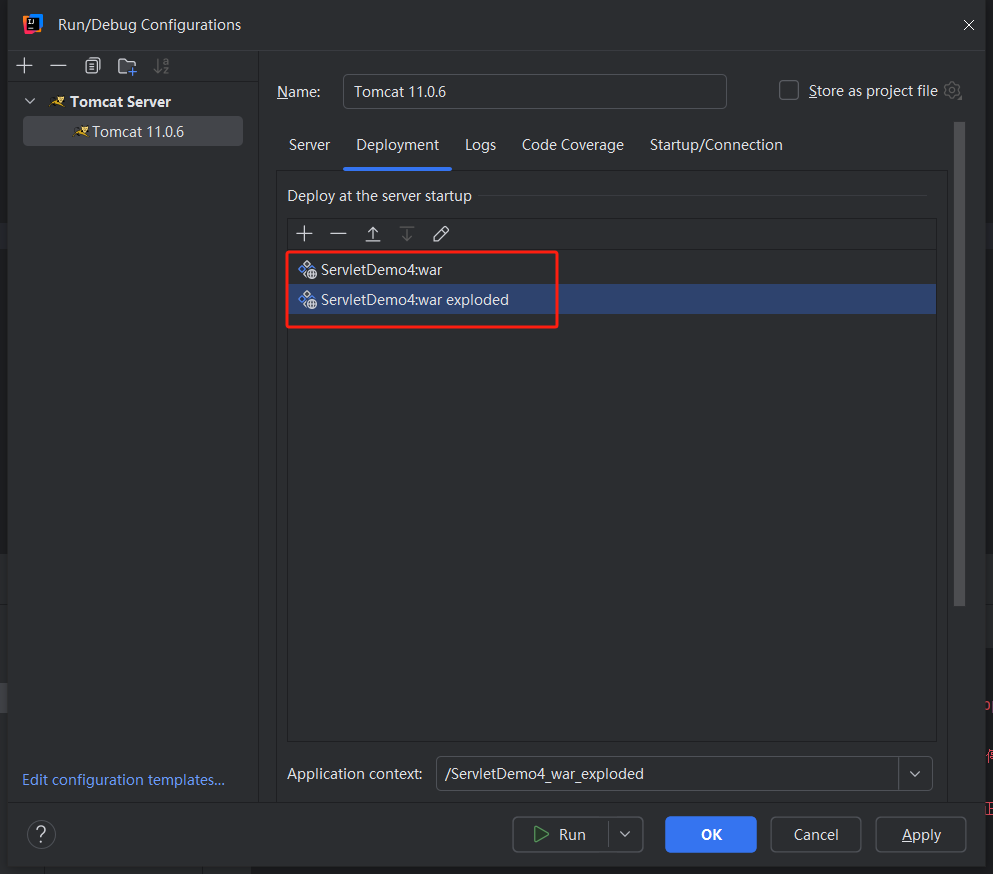This screenshot has height=874, width=993.
Task: Add a deployment artifact
Action: tap(305, 234)
